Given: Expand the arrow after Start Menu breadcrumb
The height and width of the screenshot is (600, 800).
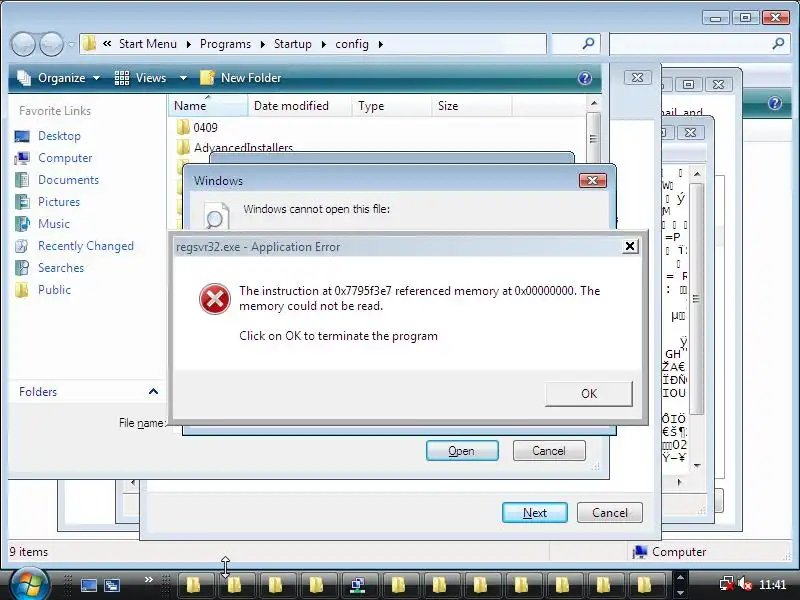Looking at the screenshot, I should [188, 44].
